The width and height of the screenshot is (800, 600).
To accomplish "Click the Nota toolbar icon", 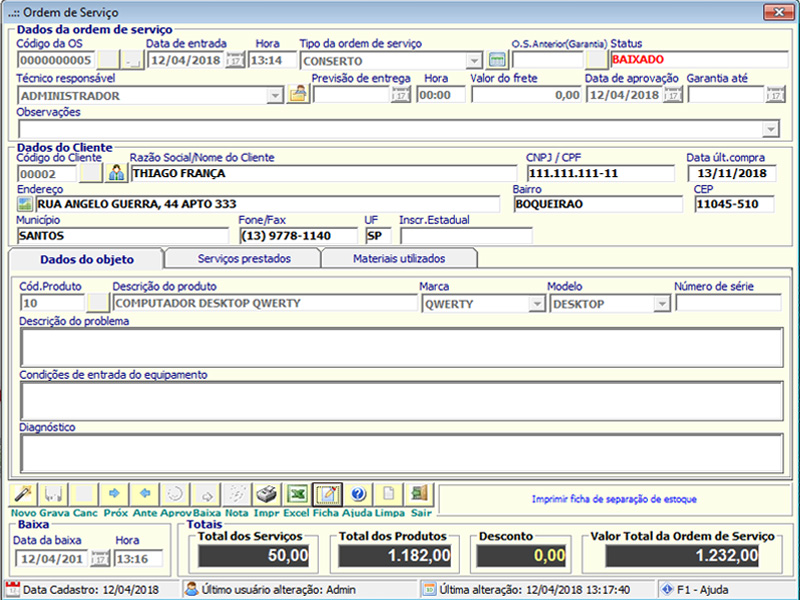I will [x=236, y=494].
